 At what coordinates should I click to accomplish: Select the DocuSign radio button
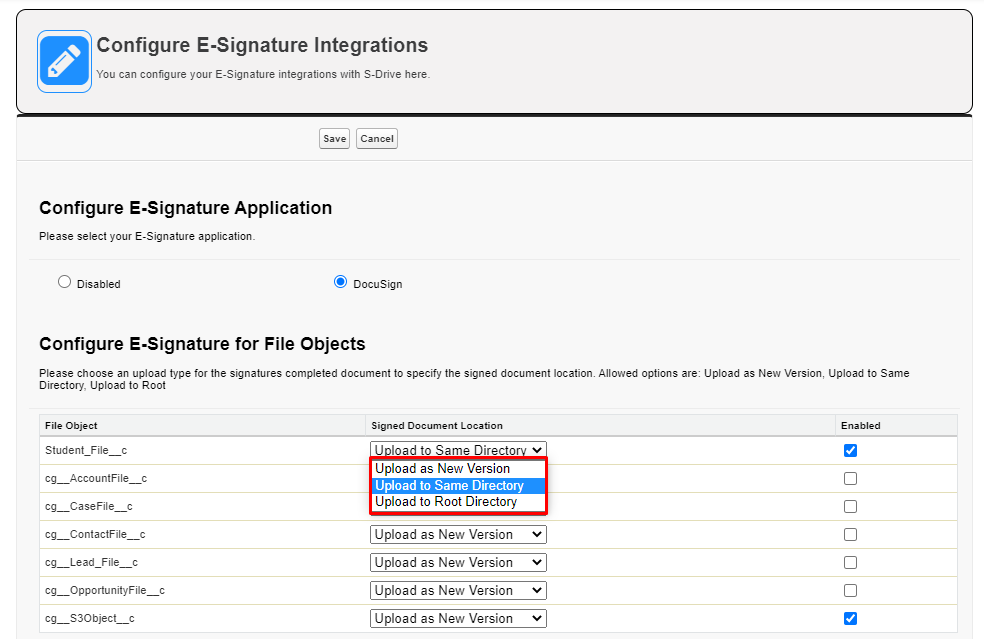pyautogui.click(x=340, y=282)
